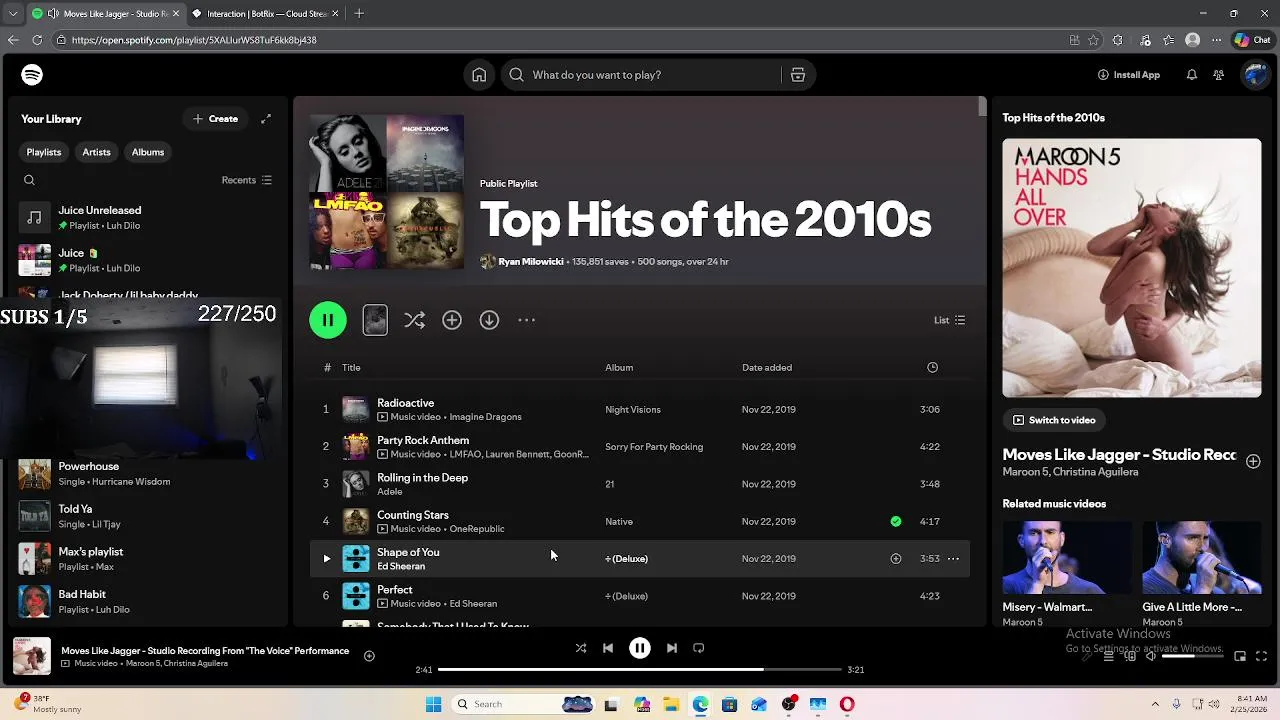This screenshot has height=720, width=1280.
Task: Open Adele artist link
Action: click(x=390, y=492)
